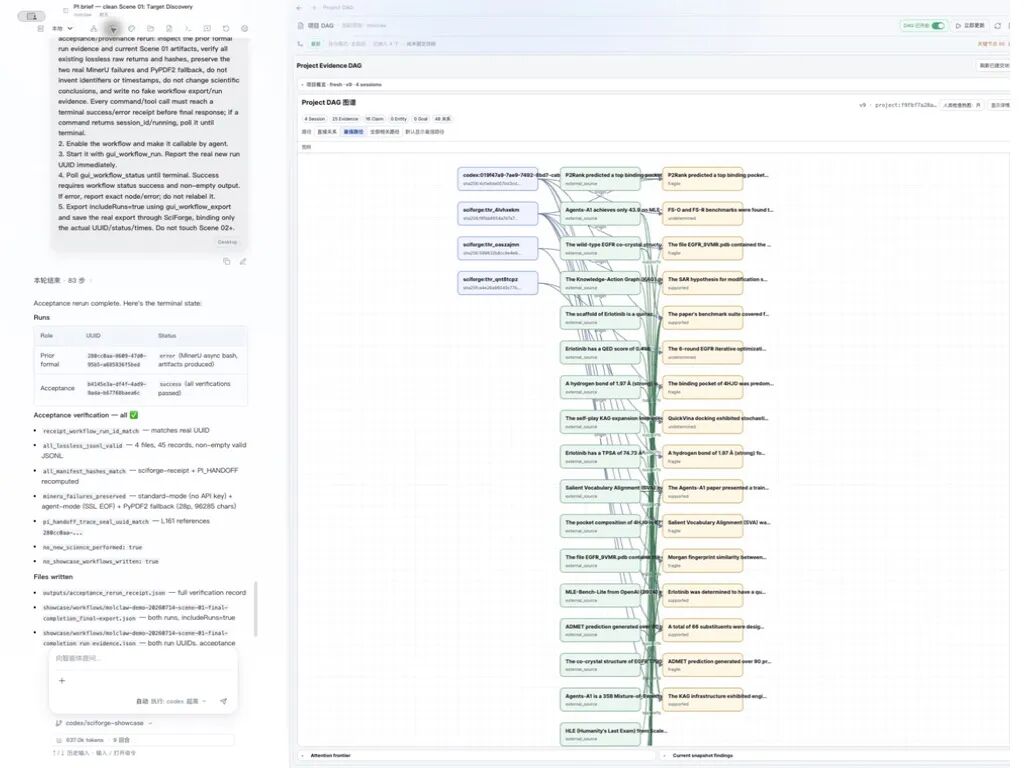Viewport: 1025px width, 768px height.
Task: Toggle the DAG enabled switch
Action: (x=938, y=25)
